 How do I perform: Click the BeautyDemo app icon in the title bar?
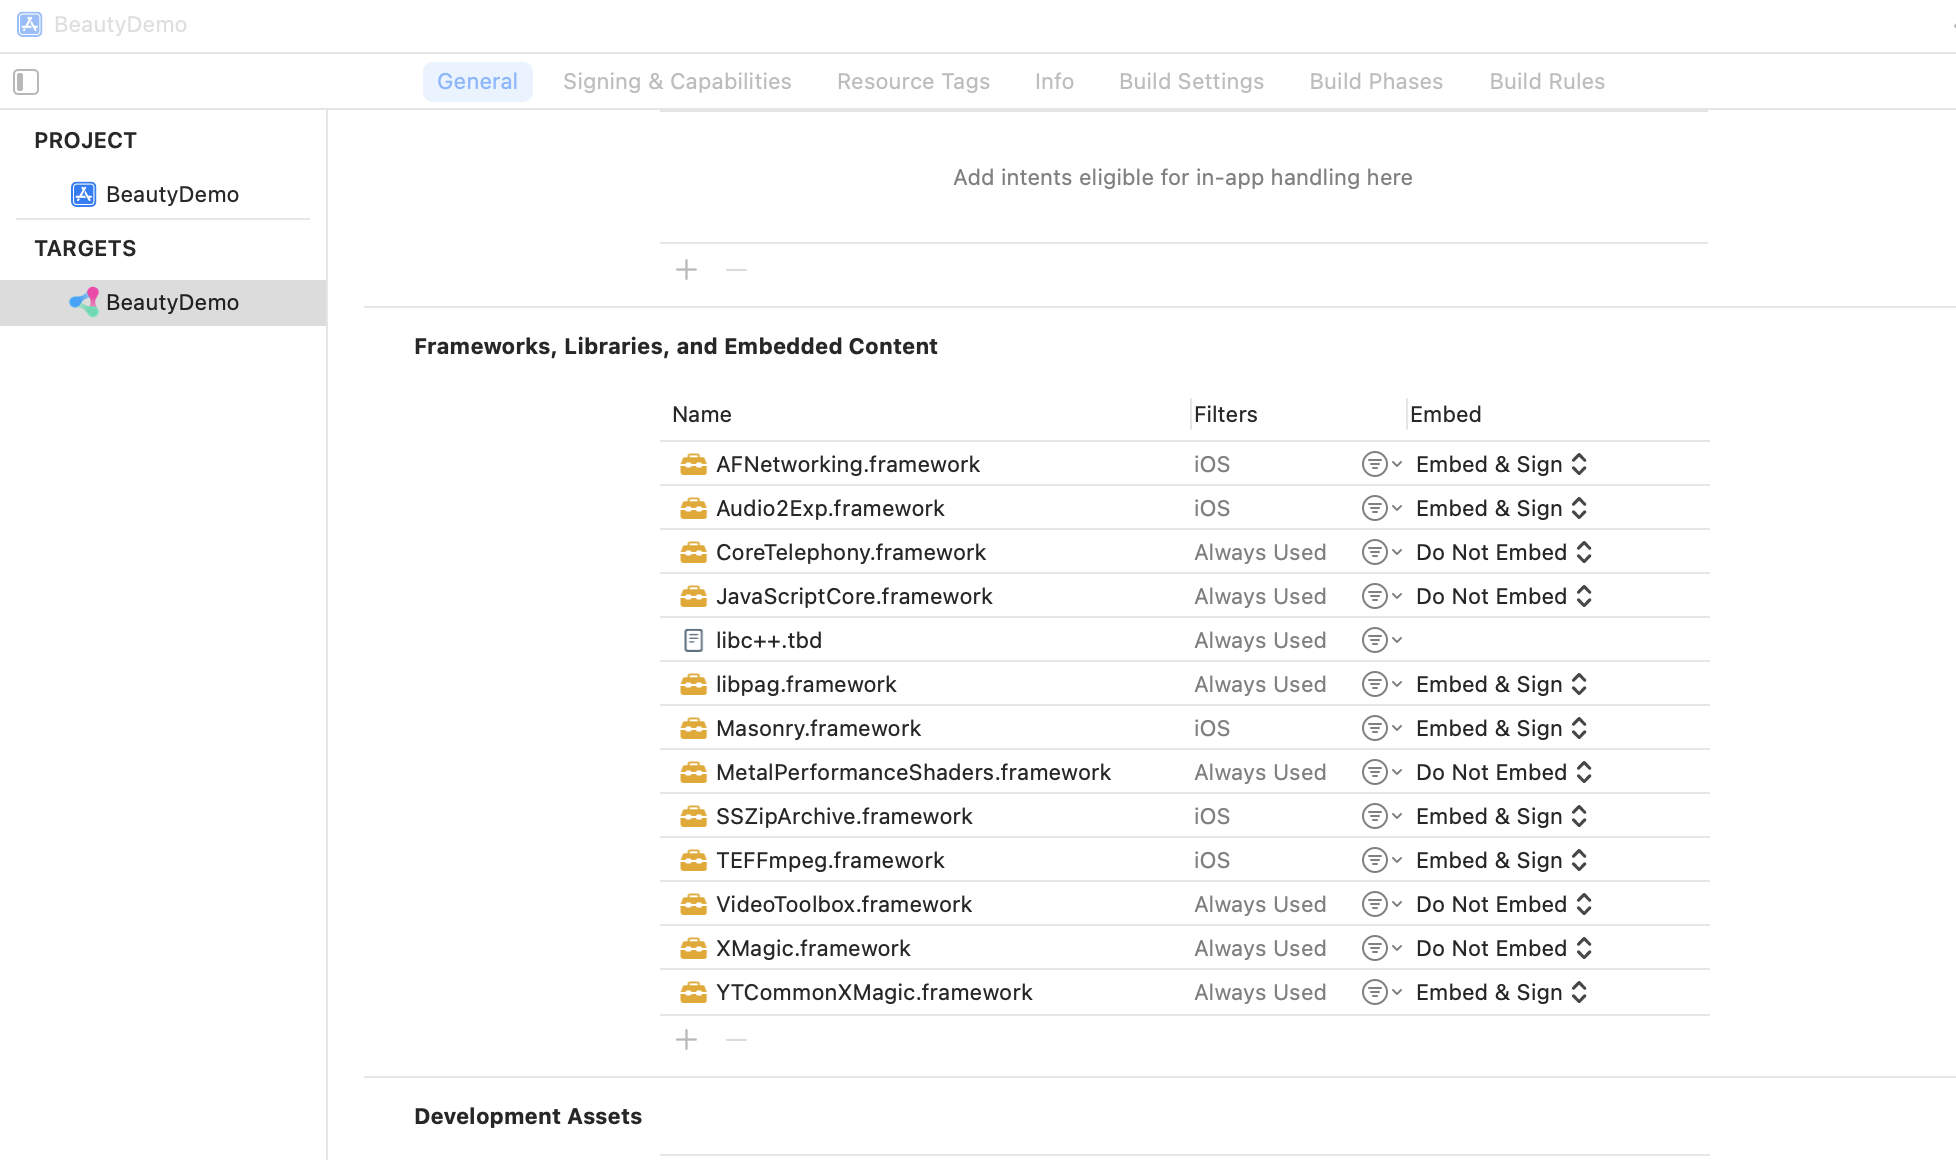(x=30, y=24)
